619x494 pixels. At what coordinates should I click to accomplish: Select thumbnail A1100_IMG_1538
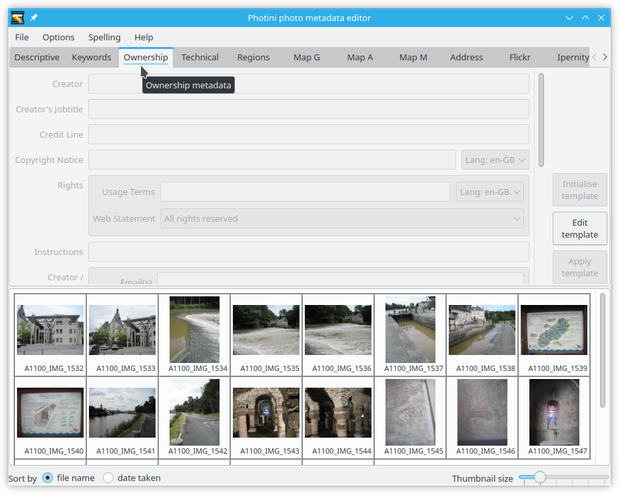tap(482, 334)
